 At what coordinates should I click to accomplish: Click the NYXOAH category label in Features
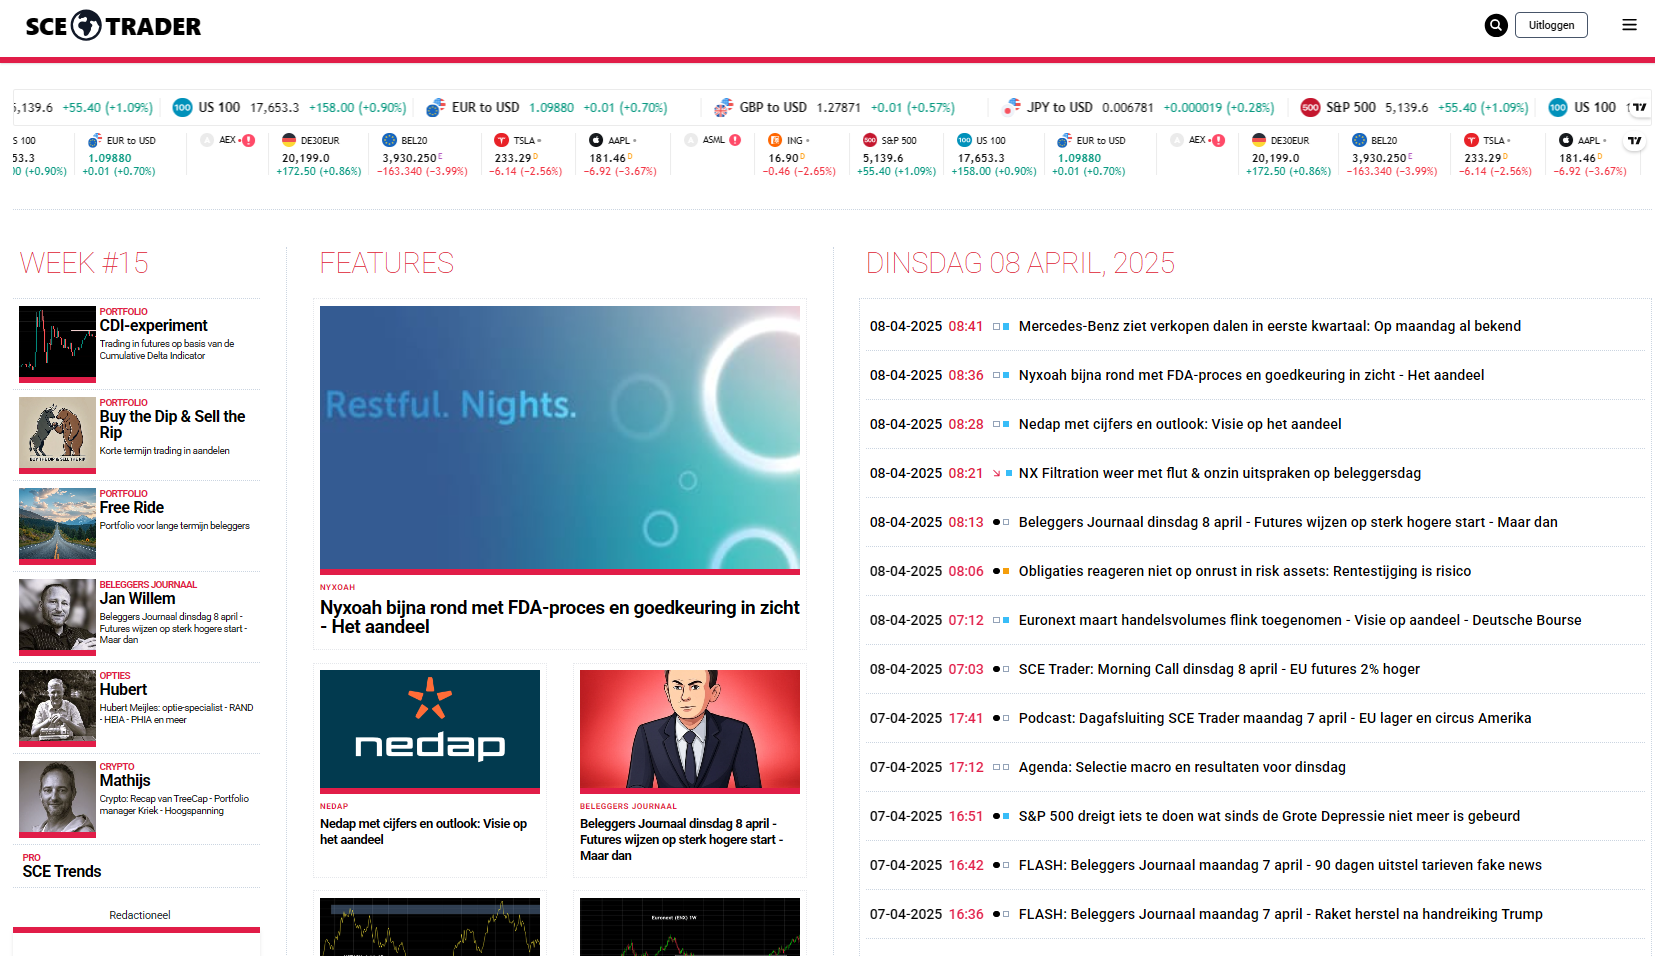(x=337, y=587)
